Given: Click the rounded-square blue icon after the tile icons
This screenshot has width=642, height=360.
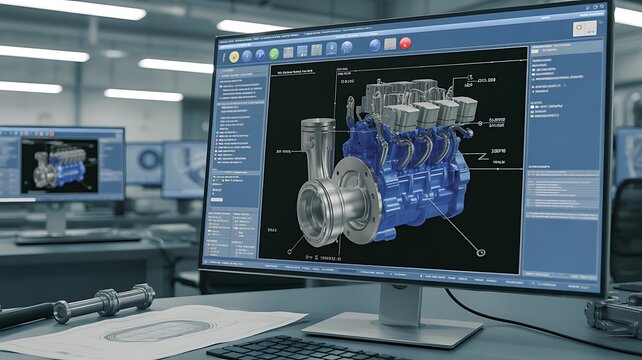Looking at the screenshot, I should point(331,49).
